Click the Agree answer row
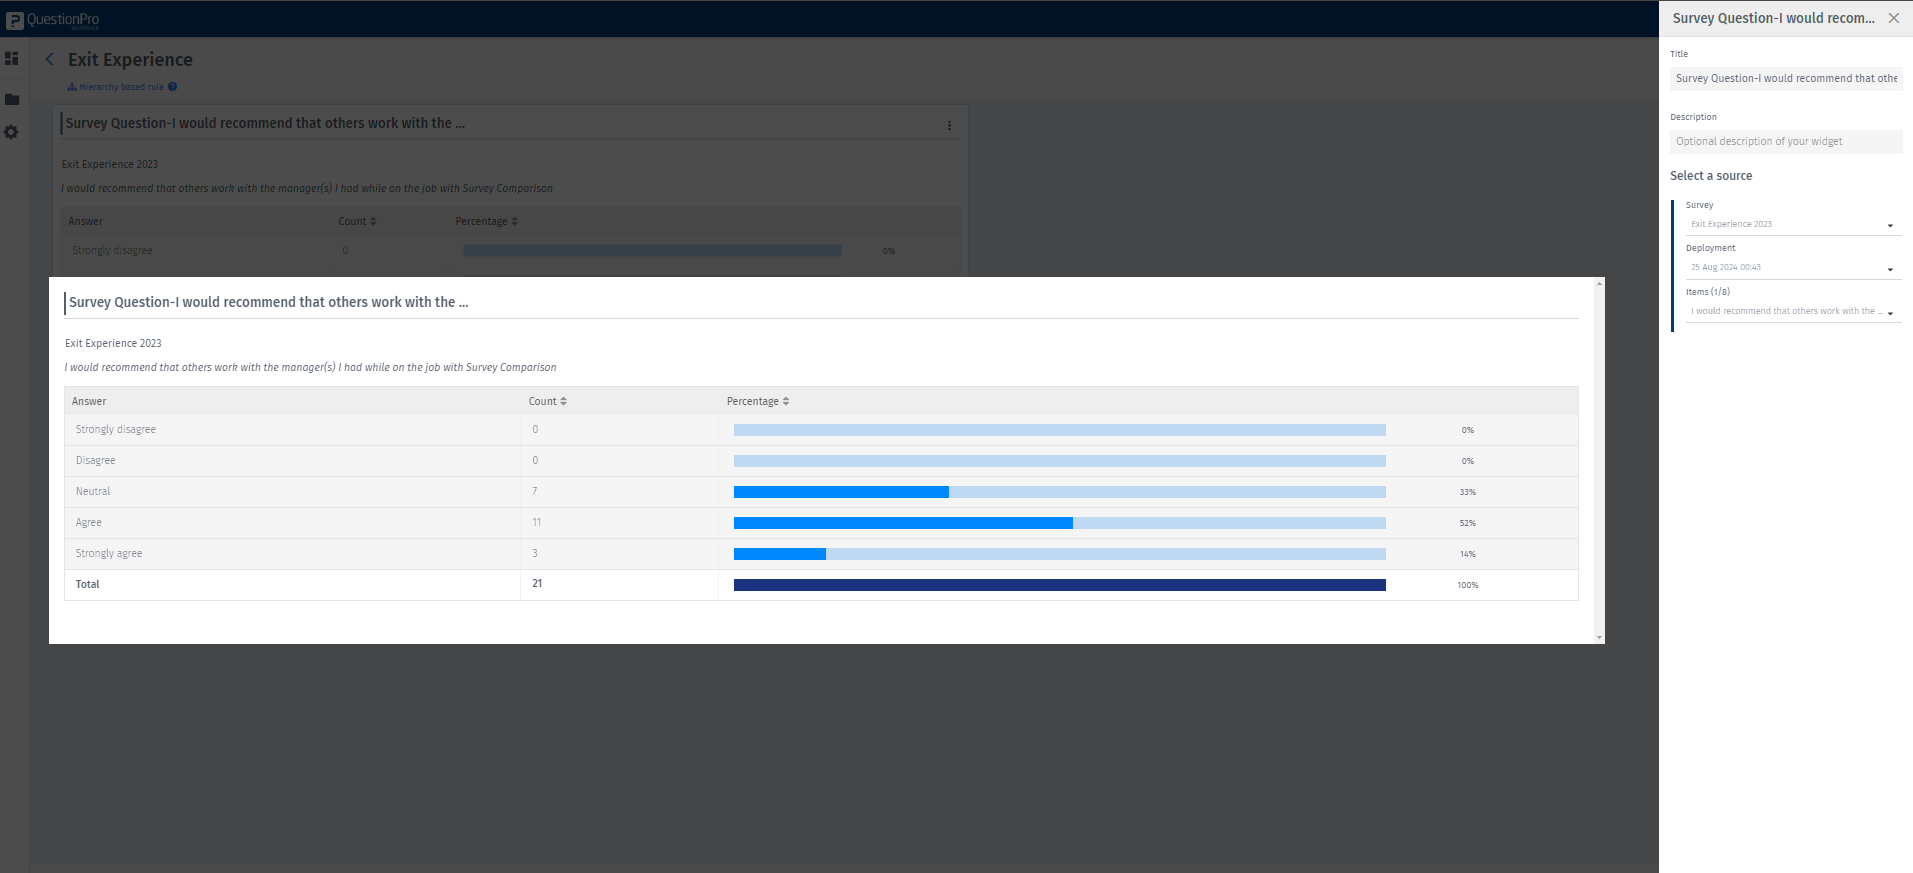 [821, 523]
